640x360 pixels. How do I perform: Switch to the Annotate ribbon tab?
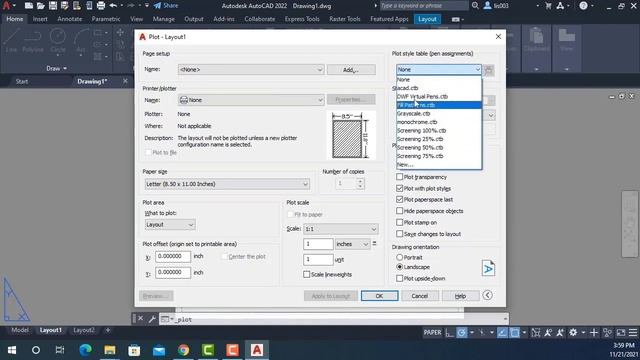tap(69, 19)
